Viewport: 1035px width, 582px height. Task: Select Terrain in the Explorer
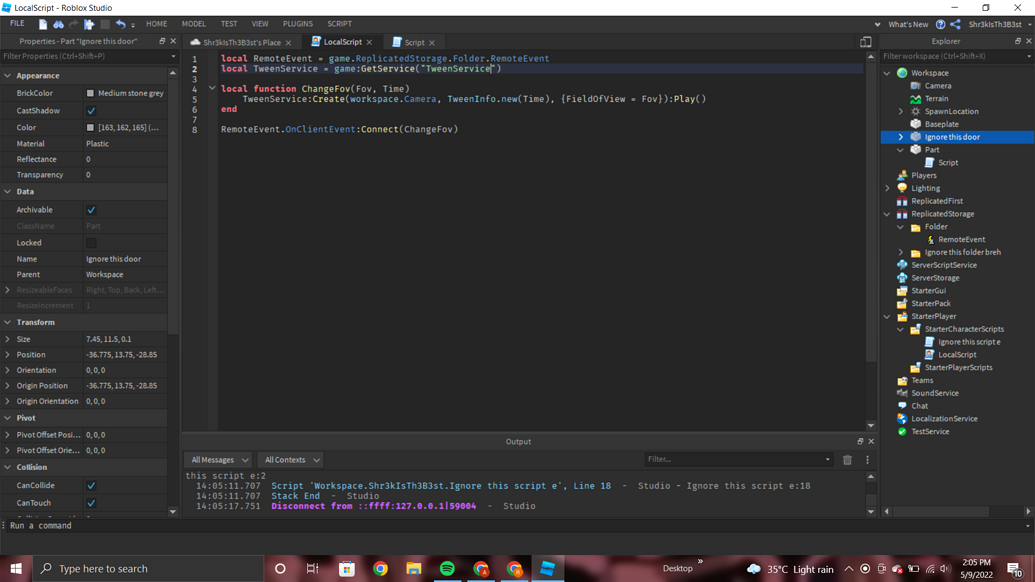[x=936, y=98]
